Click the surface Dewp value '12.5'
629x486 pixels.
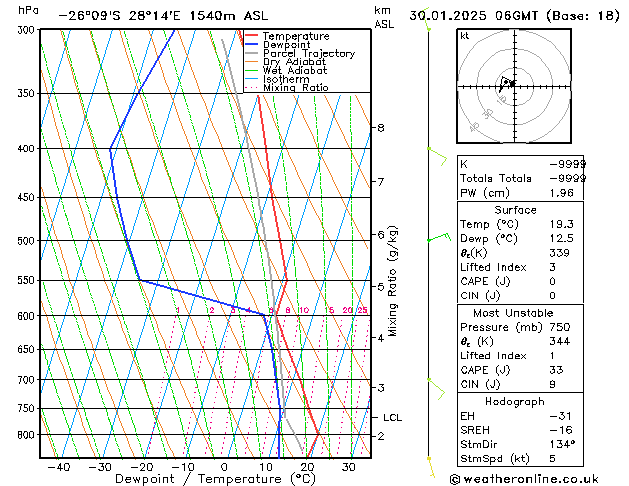click(561, 238)
